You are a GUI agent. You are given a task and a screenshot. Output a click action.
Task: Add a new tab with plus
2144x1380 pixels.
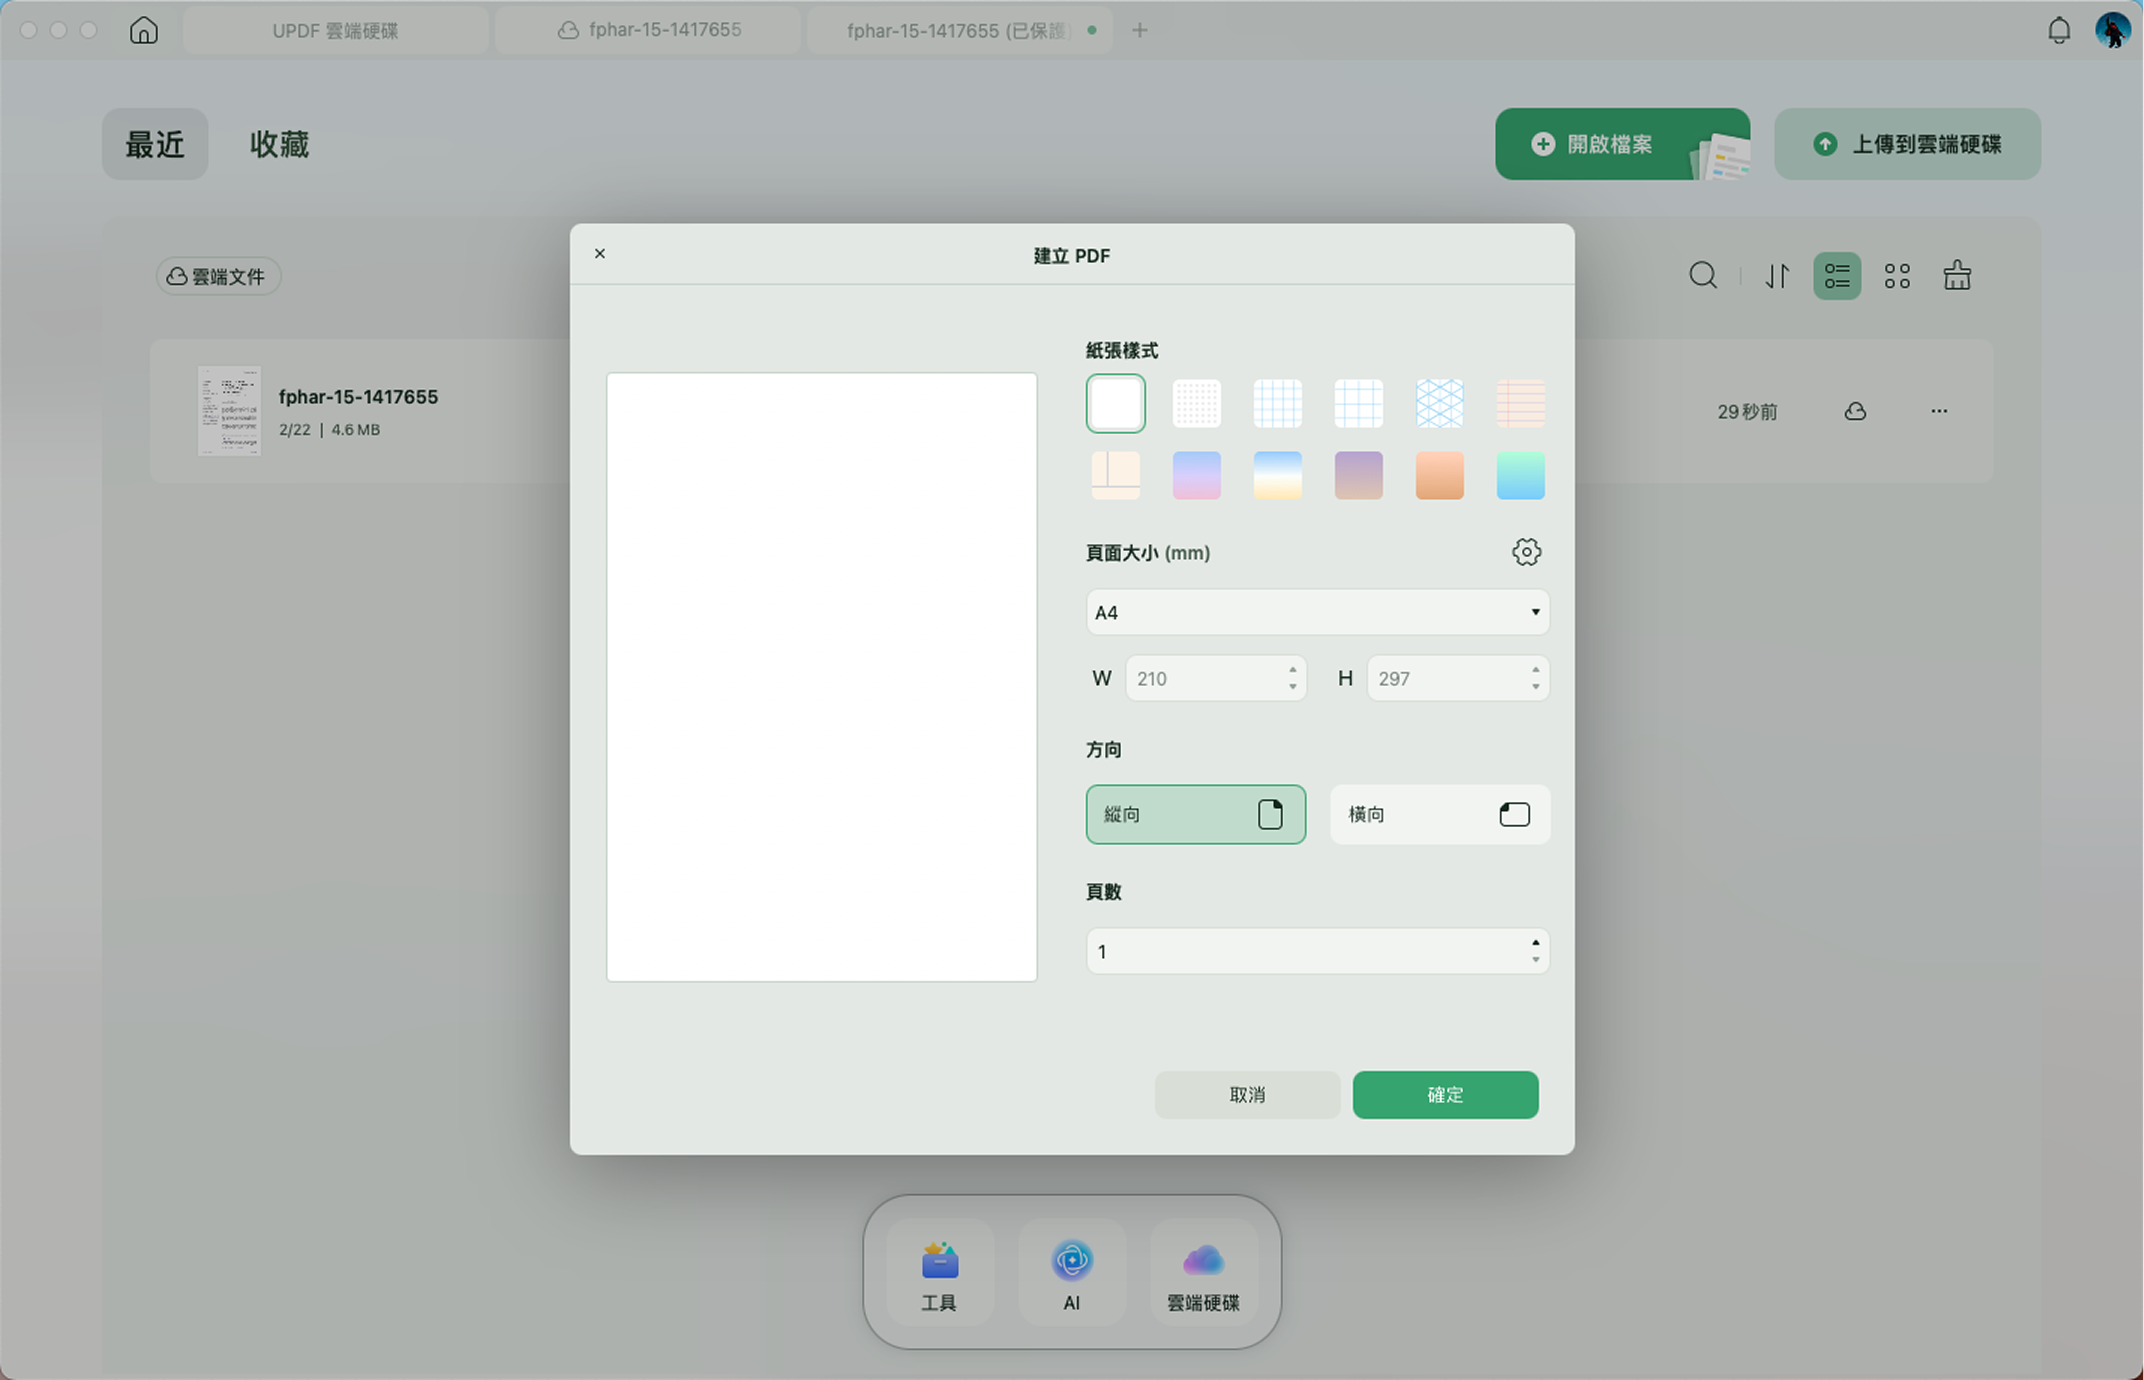coord(1139,30)
